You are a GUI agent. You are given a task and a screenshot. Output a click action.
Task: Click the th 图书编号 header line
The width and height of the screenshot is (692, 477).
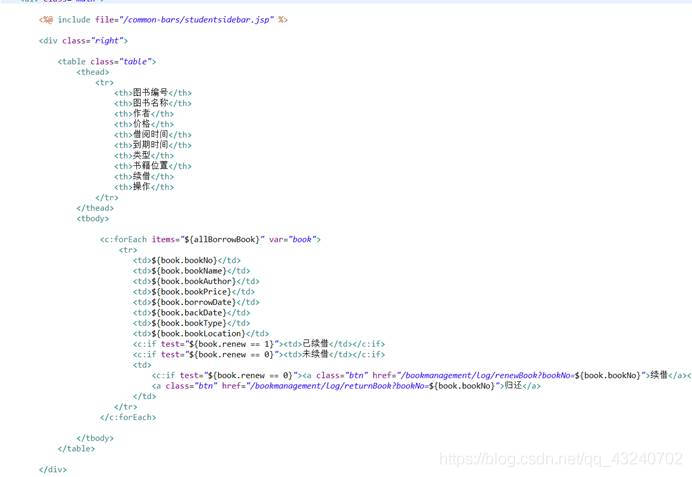coord(153,93)
